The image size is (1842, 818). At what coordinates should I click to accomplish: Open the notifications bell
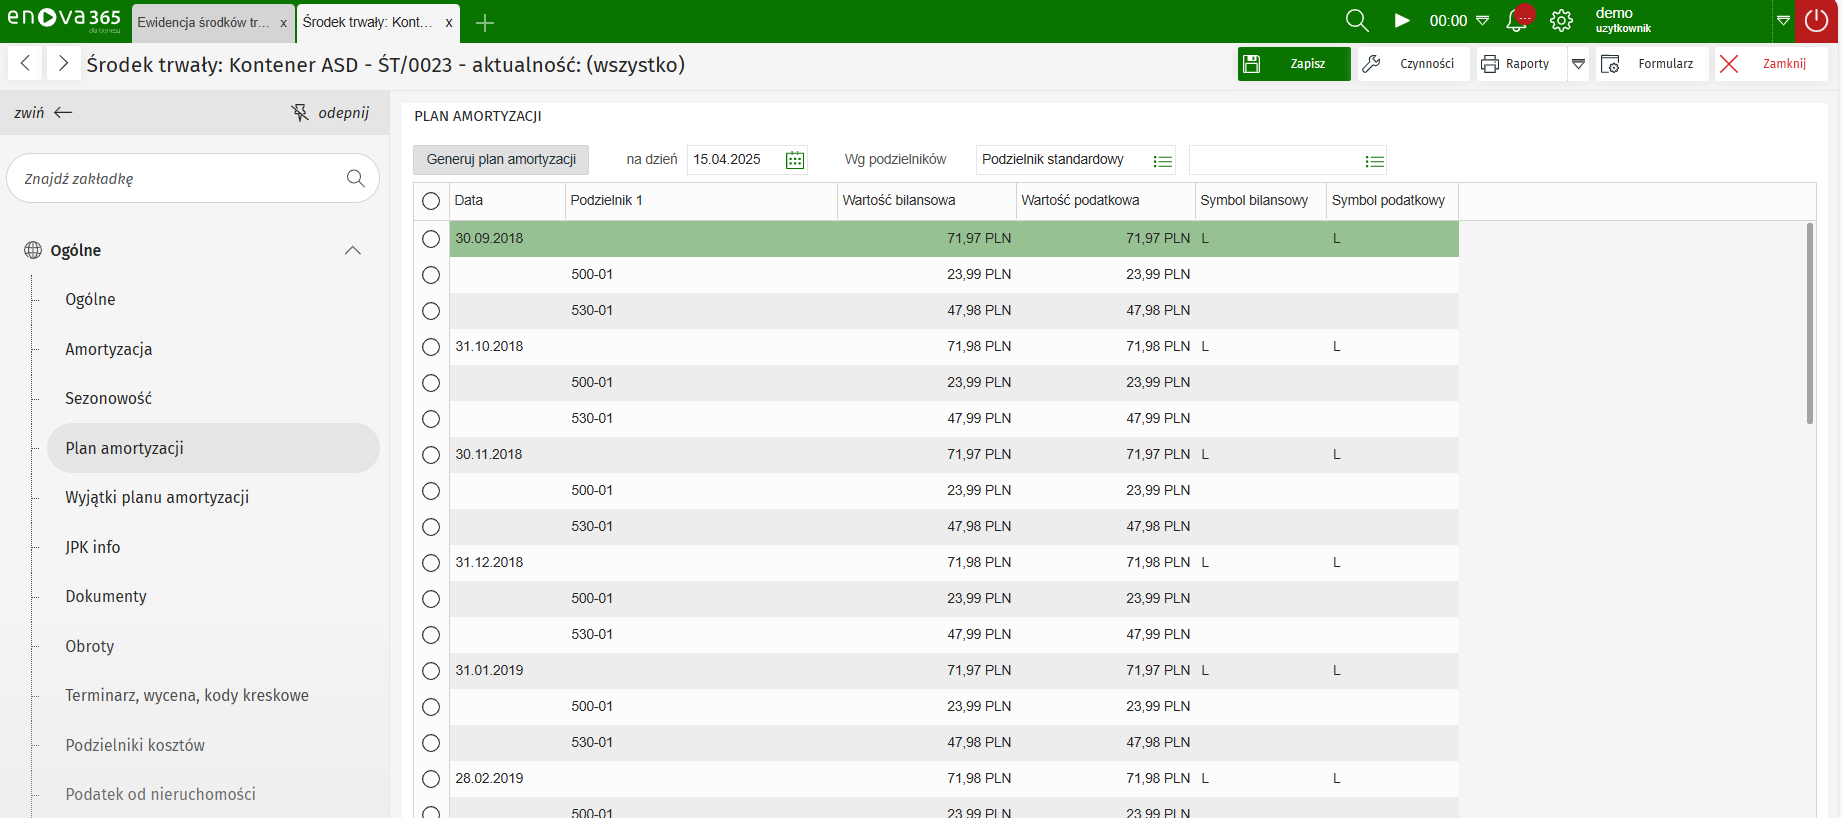pyautogui.click(x=1517, y=21)
